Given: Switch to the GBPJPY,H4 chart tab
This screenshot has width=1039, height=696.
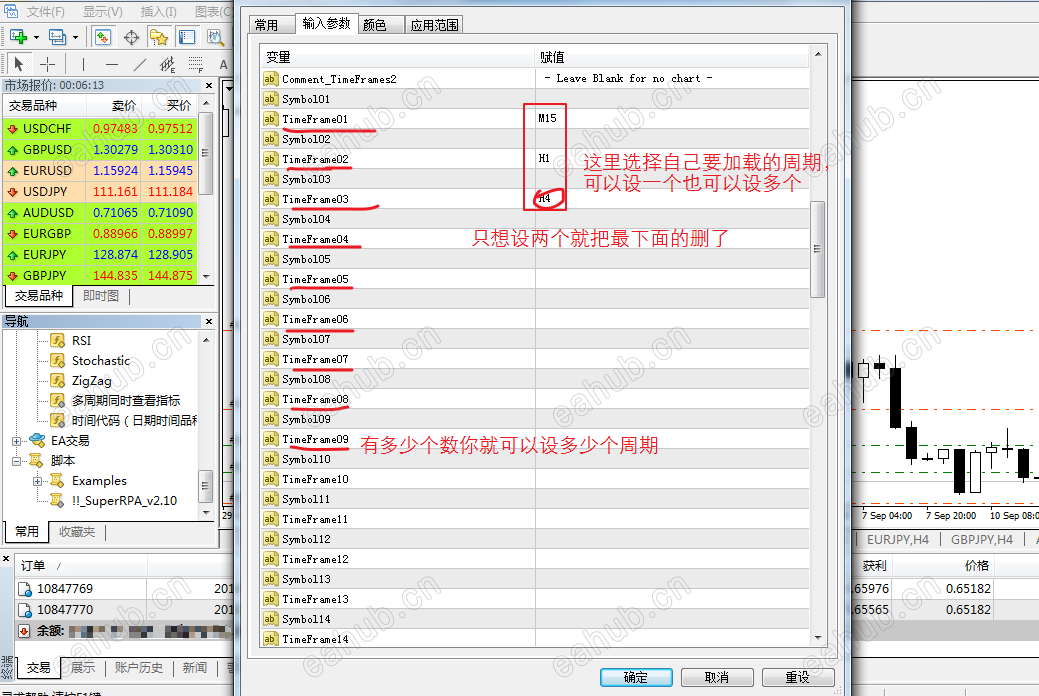Looking at the screenshot, I should tap(982, 540).
